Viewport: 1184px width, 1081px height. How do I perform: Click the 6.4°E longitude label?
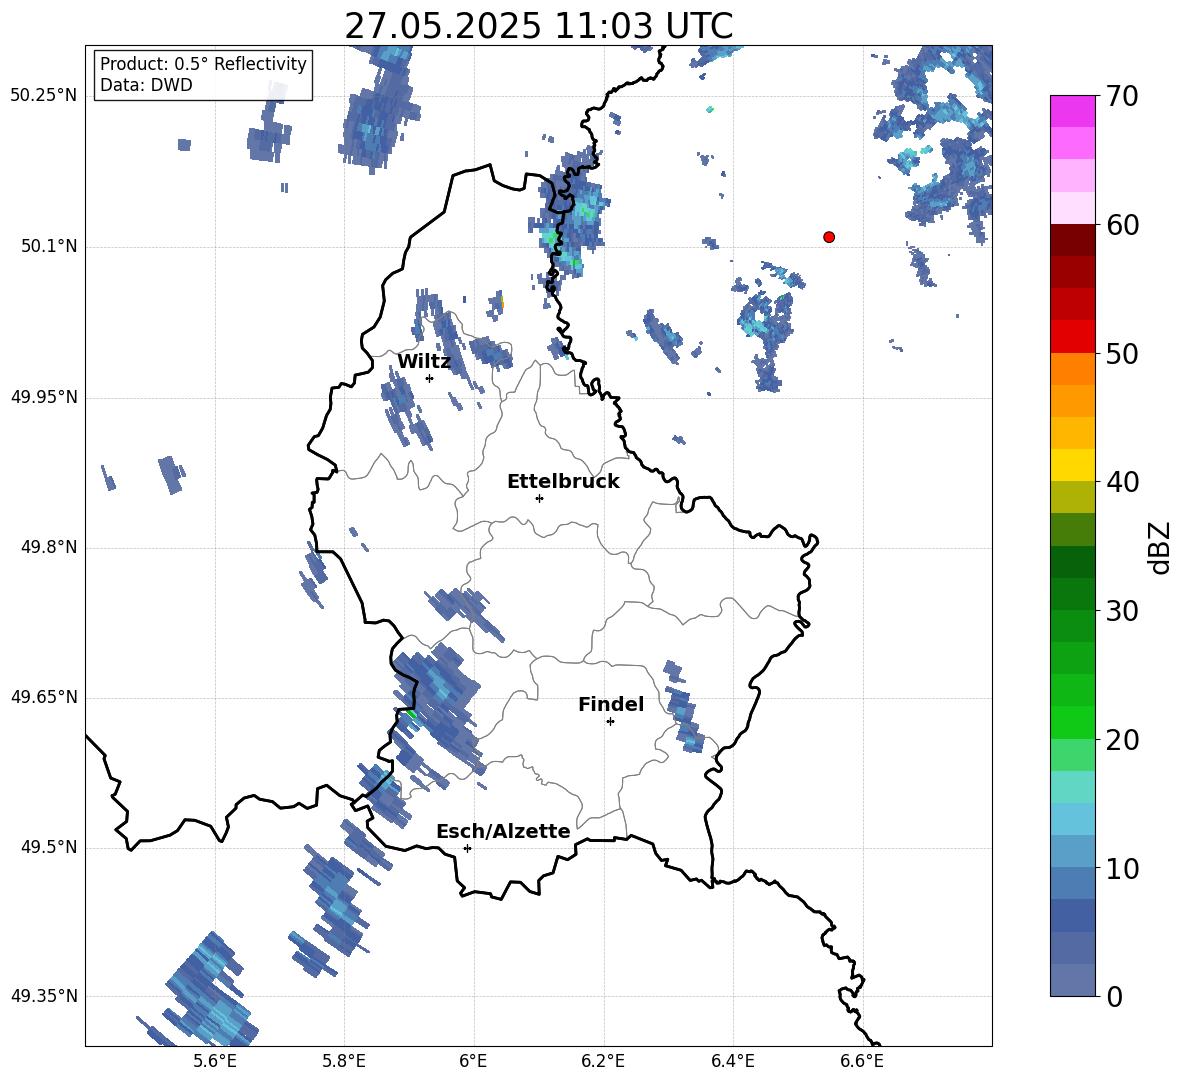[732, 1061]
